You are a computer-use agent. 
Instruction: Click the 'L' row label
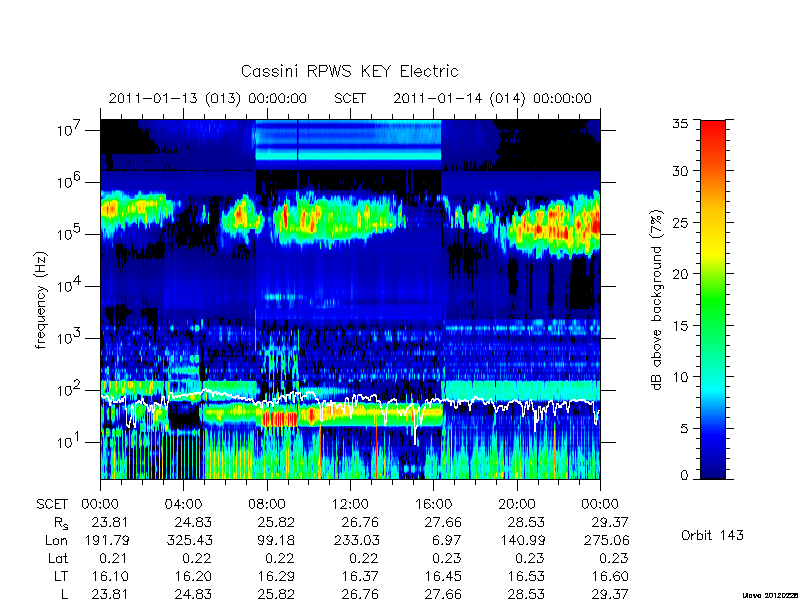[x=63, y=594]
